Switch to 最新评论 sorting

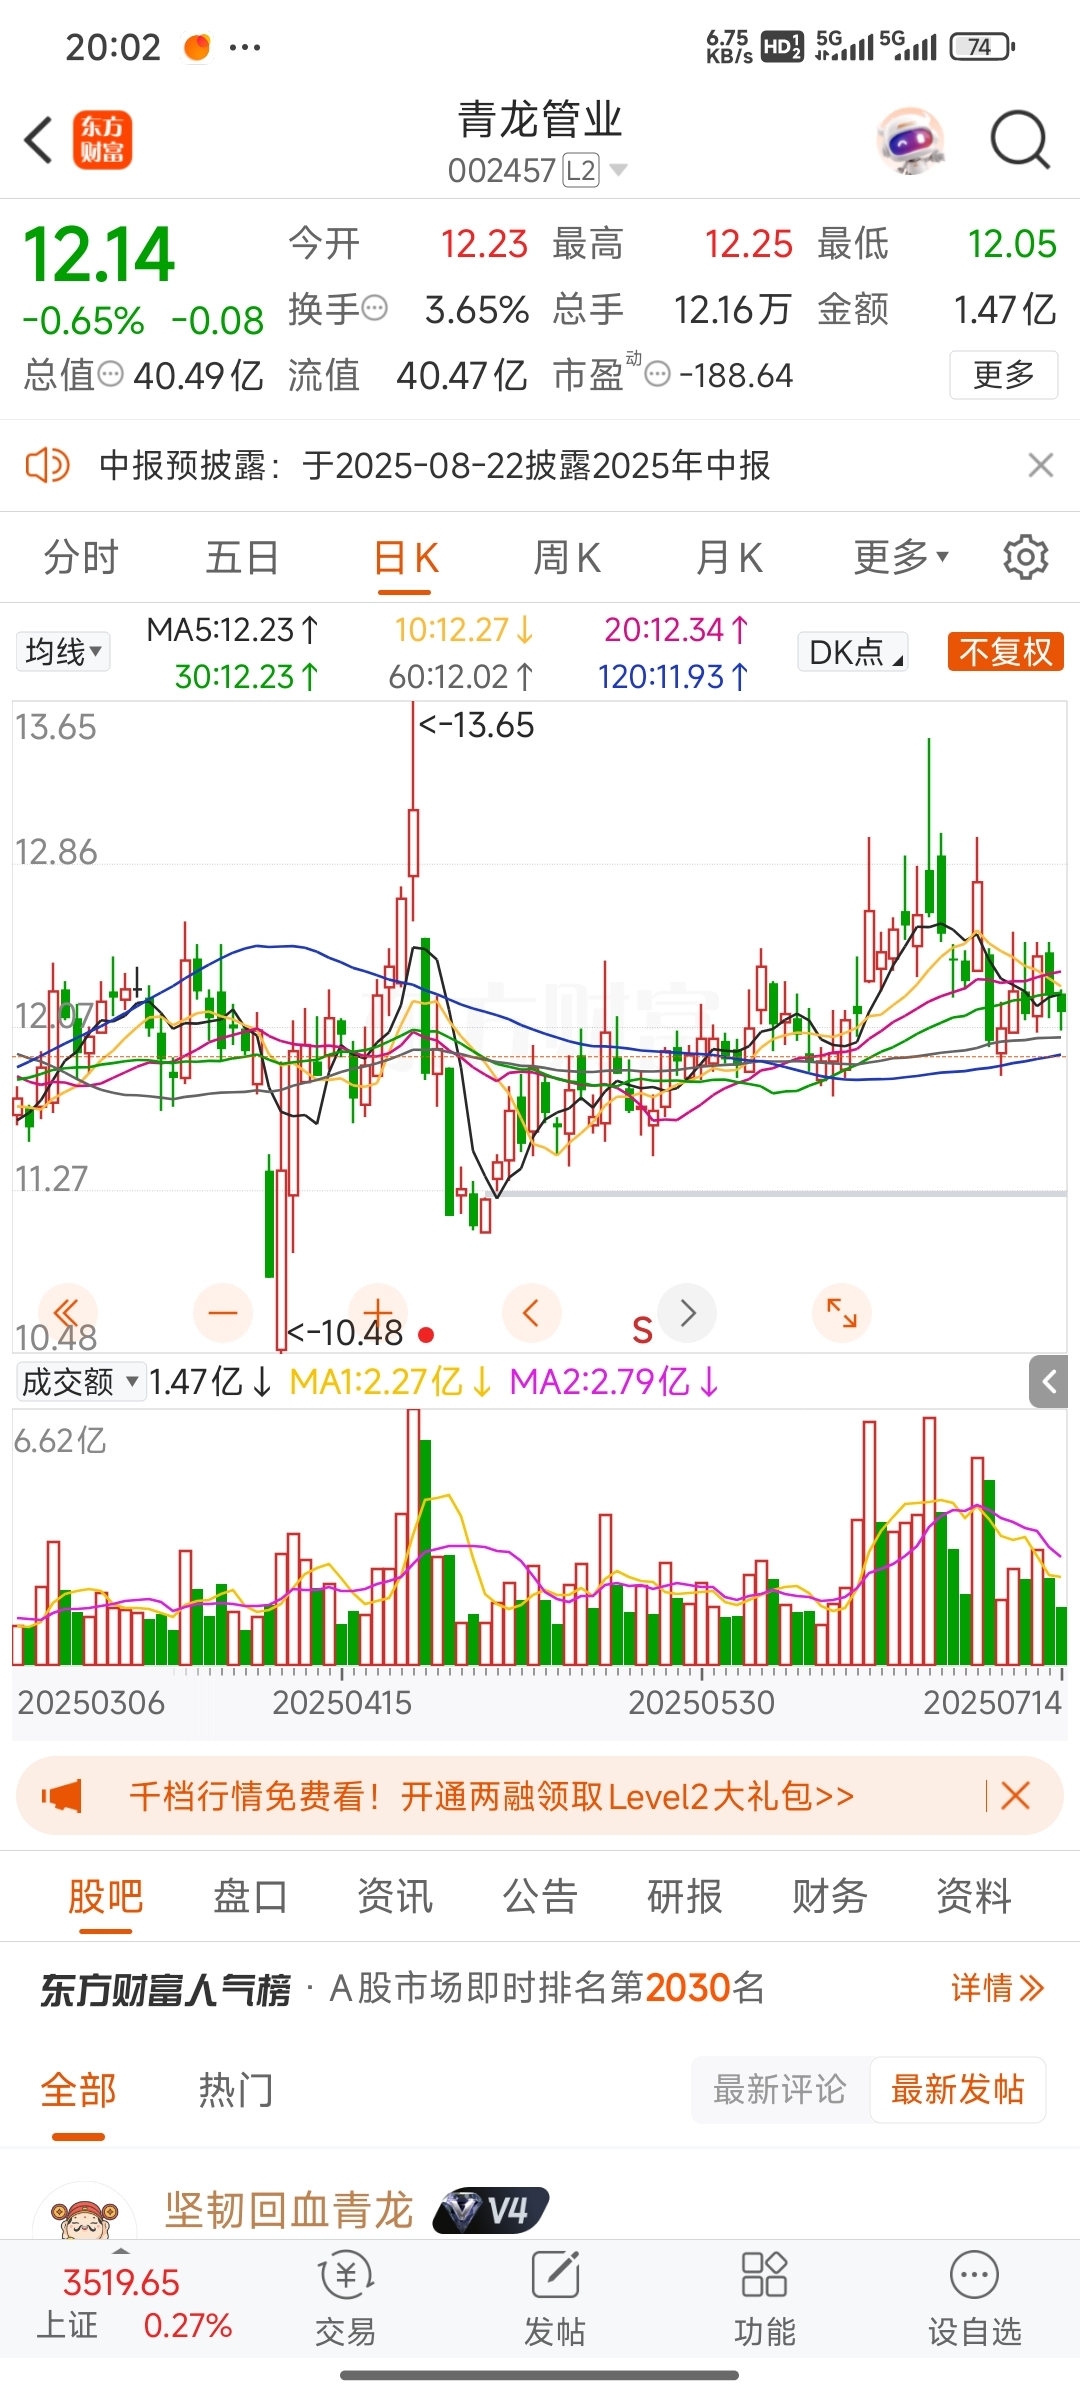click(x=780, y=2089)
